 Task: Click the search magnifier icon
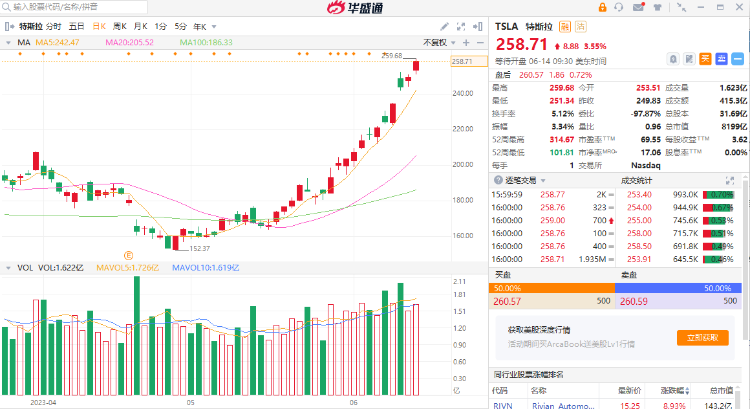7,7
